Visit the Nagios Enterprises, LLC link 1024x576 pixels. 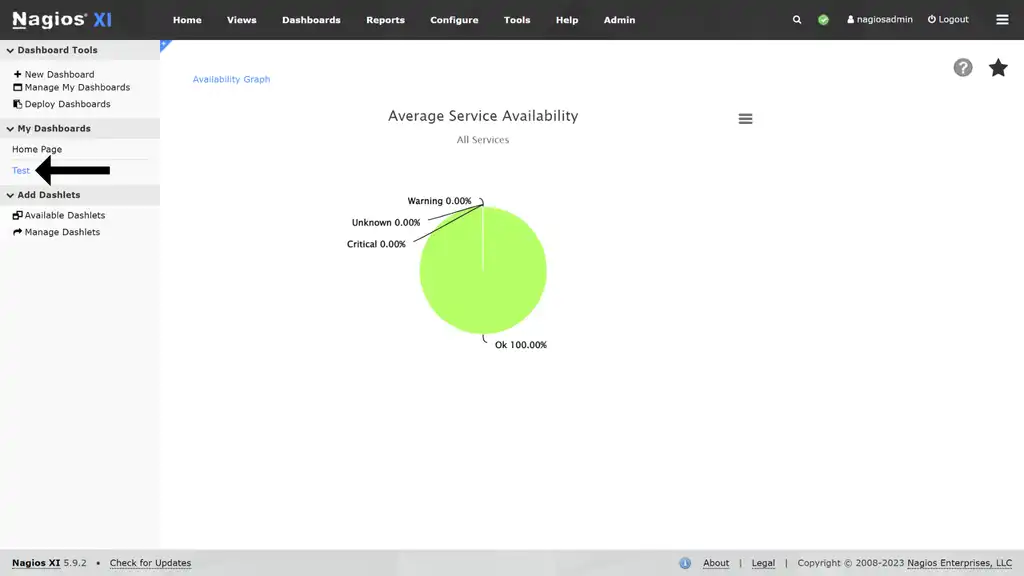click(x=959, y=562)
